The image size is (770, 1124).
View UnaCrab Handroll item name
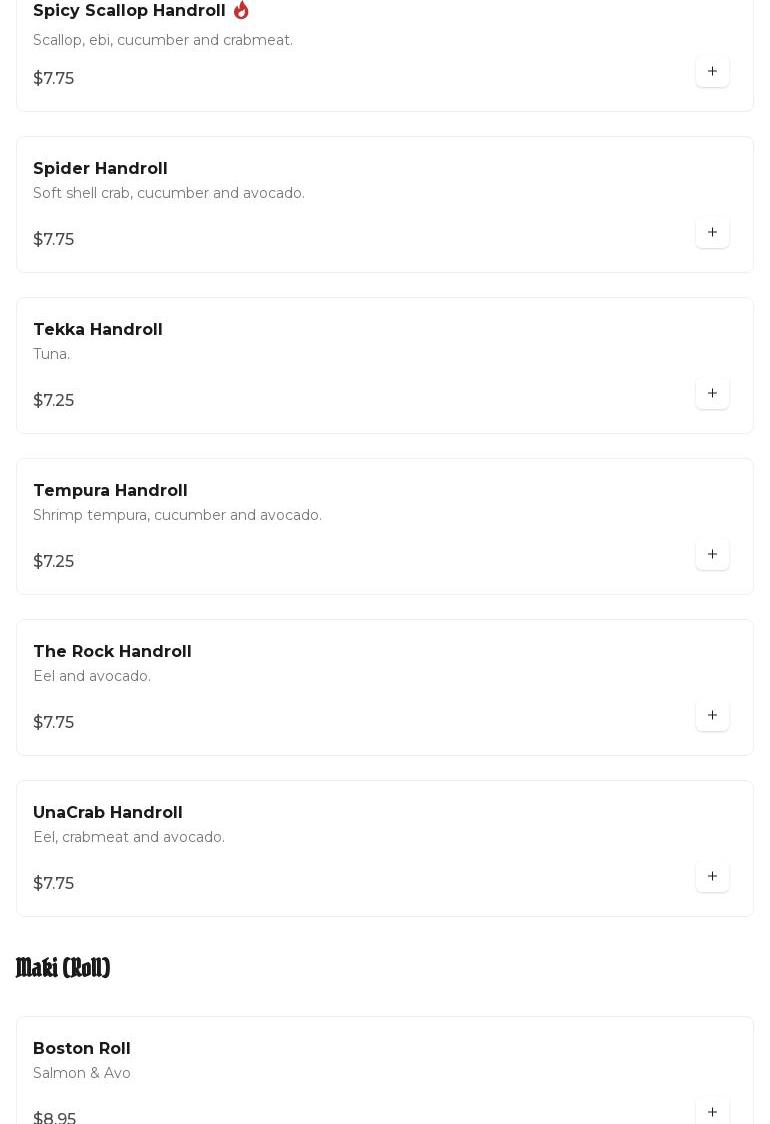click(x=108, y=813)
